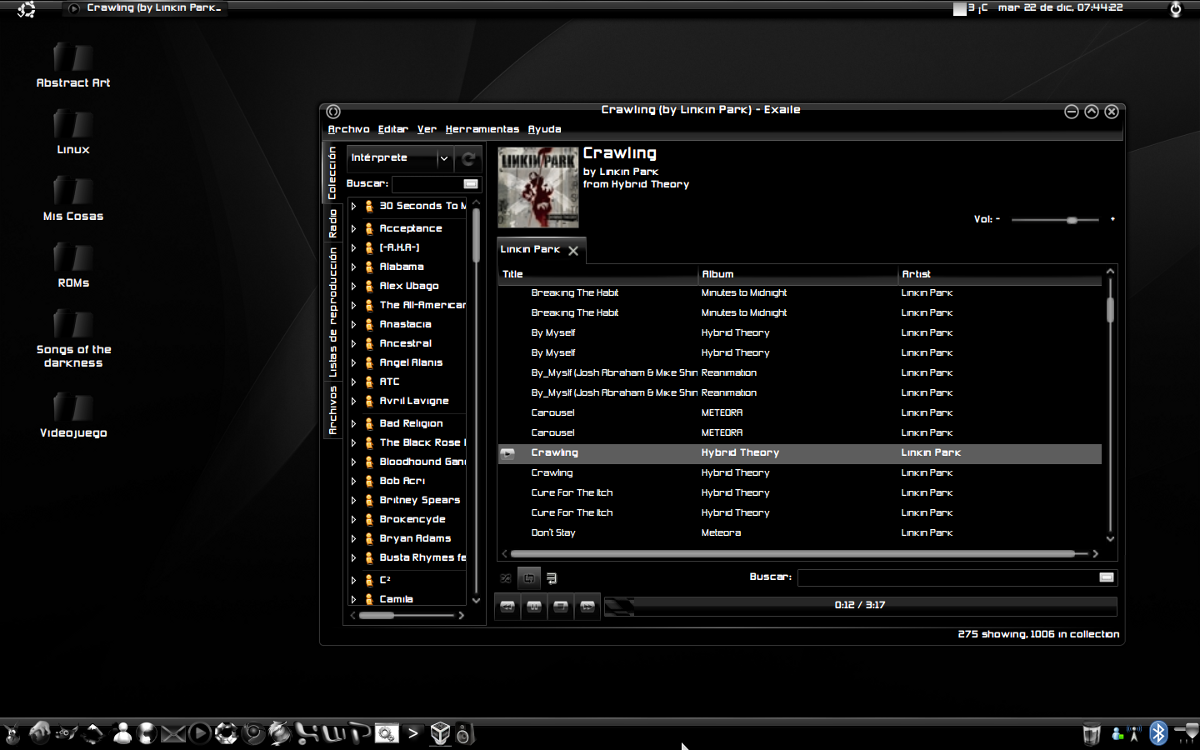Skip to previous track in Exaile
1200x750 pixels.
[x=508, y=606]
